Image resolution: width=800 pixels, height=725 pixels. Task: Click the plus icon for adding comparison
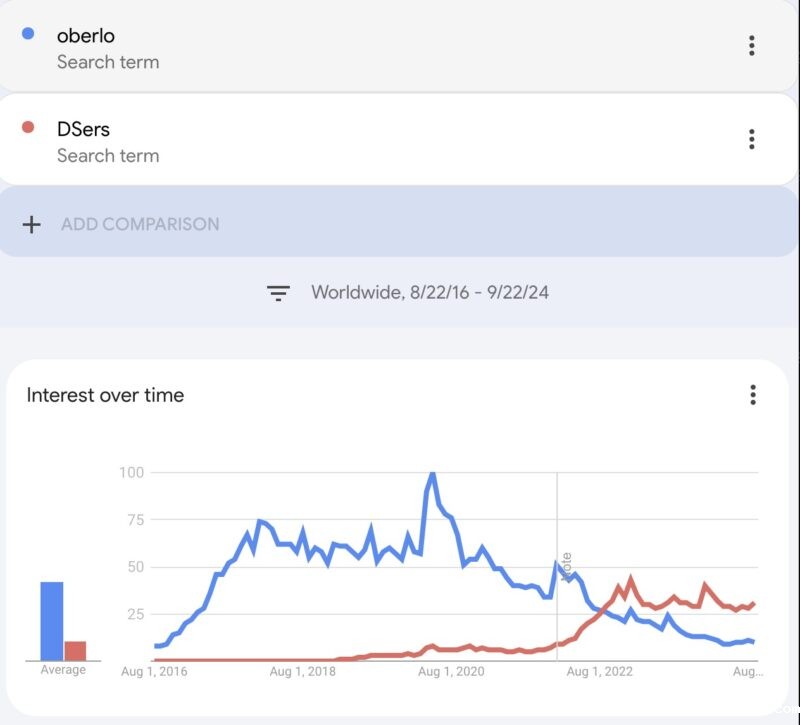point(32,224)
